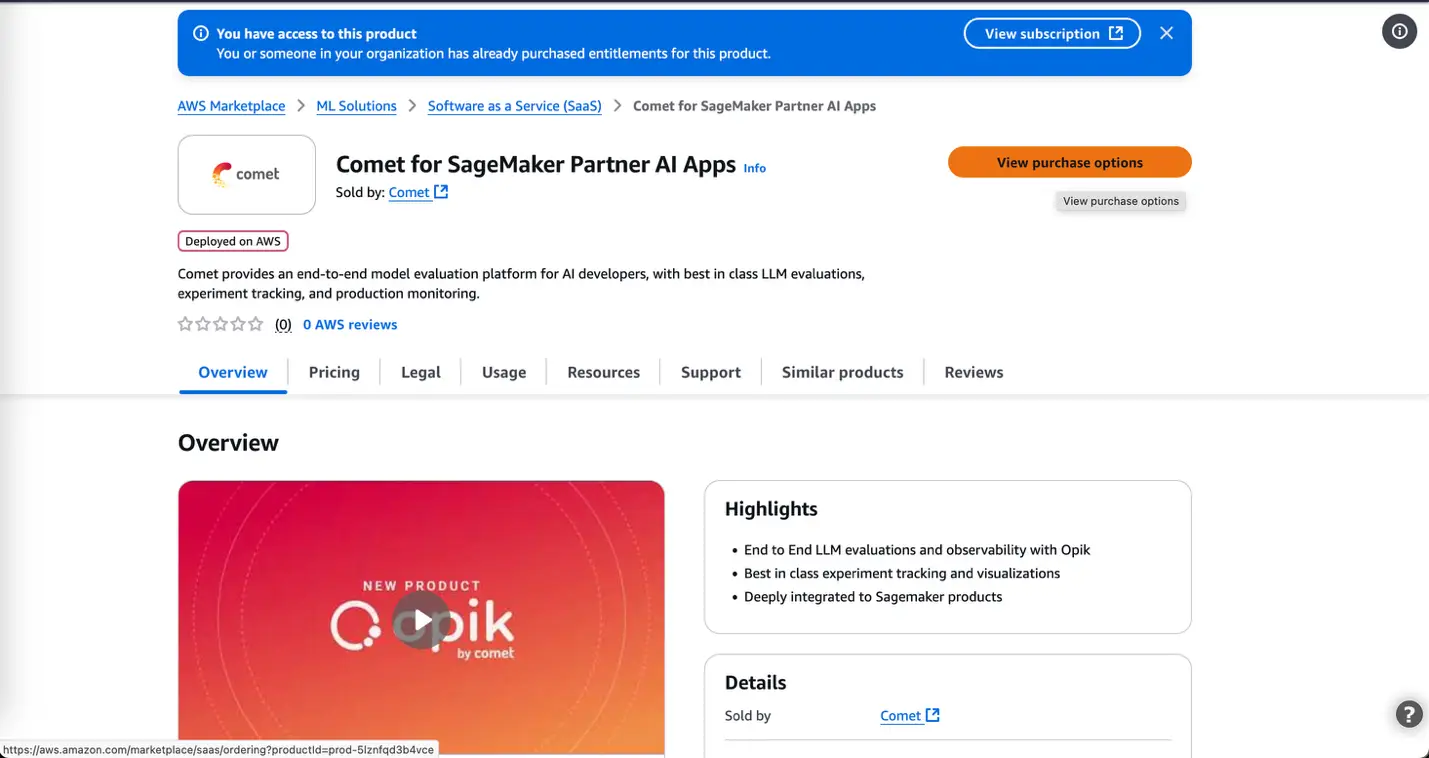Click the View purchase options button
1429x758 pixels.
pyautogui.click(x=1069, y=162)
